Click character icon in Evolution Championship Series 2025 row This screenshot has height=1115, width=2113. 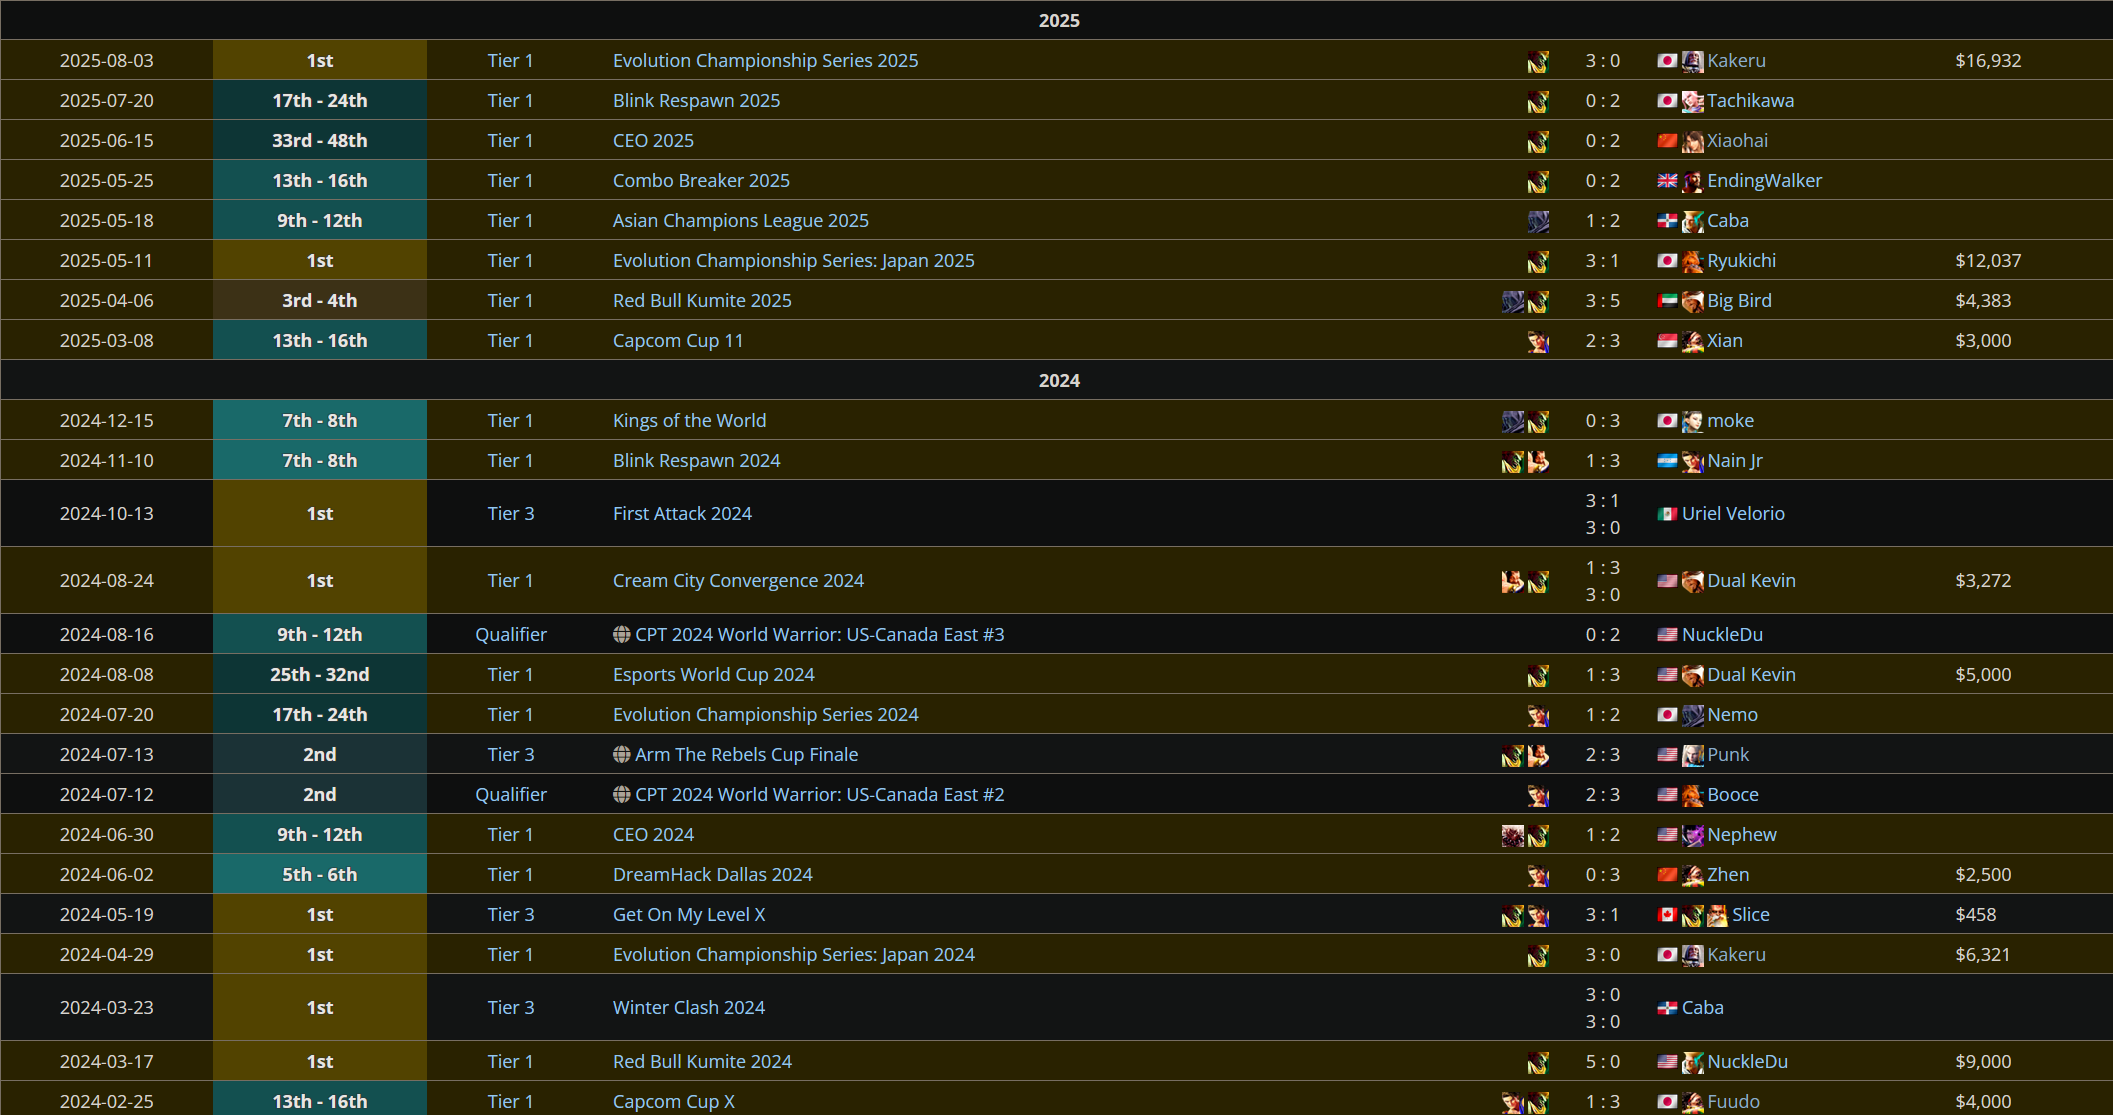click(x=1538, y=62)
